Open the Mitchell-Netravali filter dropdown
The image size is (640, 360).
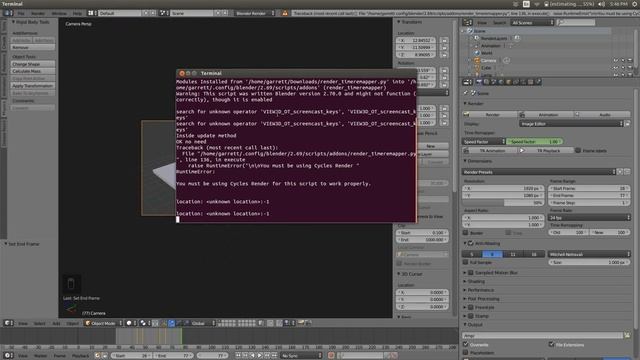click(x=589, y=254)
